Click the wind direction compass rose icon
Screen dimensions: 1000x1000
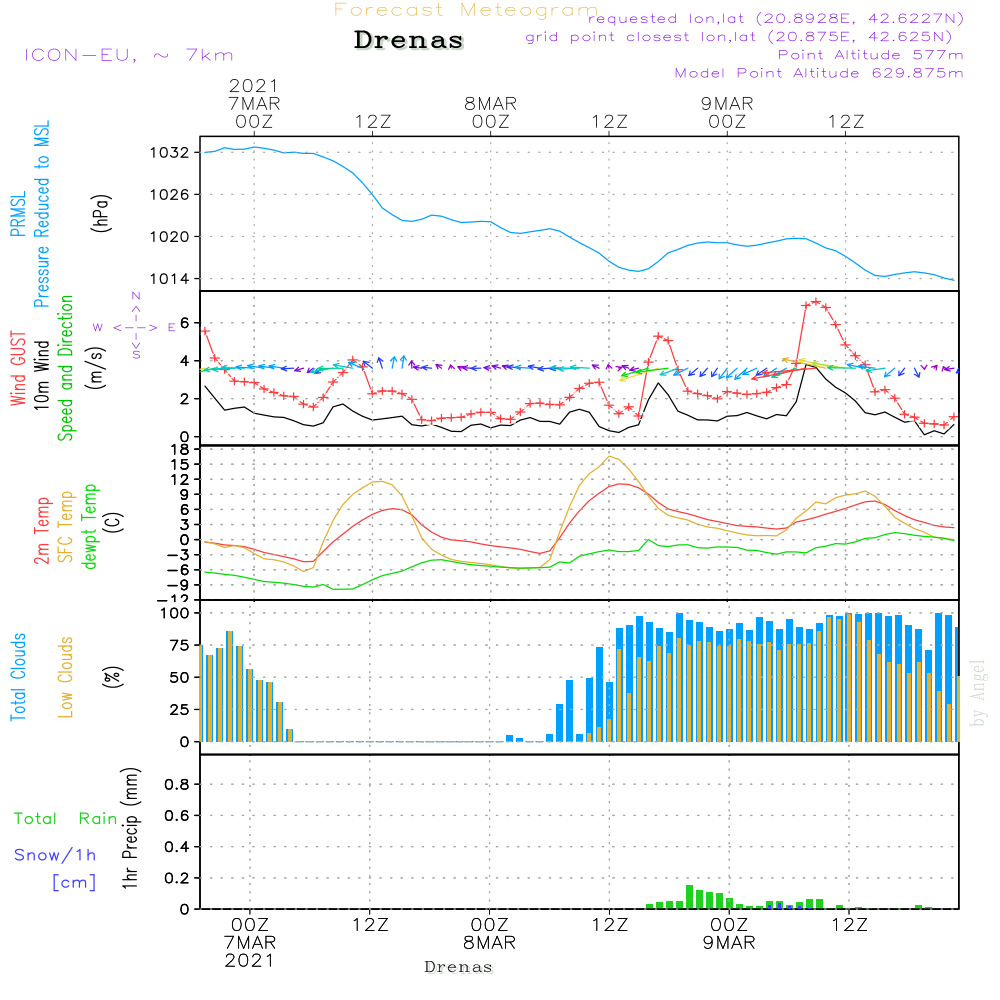click(136, 327)
